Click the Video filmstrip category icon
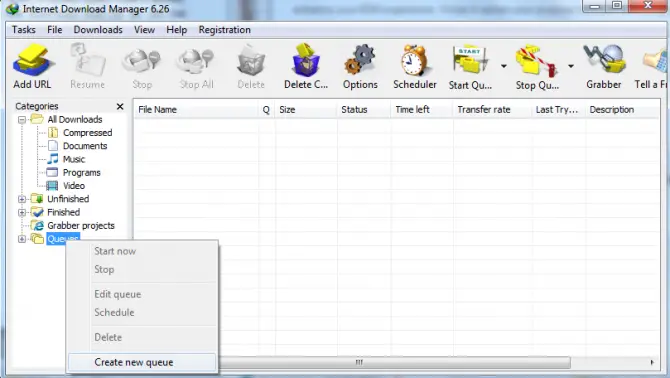670x378 pixels. pyautogui.click(x=52, y=186)
